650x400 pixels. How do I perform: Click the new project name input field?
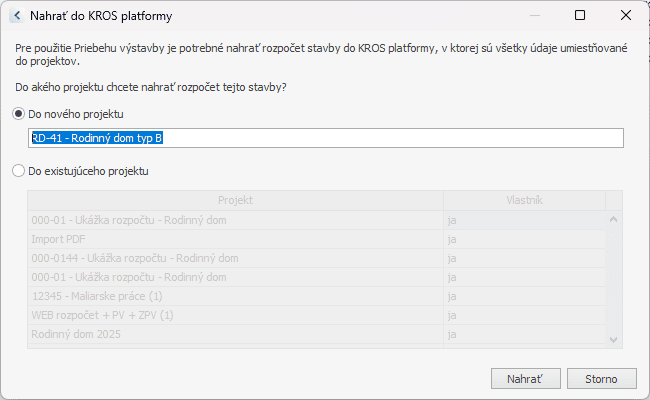click(326, 138)
